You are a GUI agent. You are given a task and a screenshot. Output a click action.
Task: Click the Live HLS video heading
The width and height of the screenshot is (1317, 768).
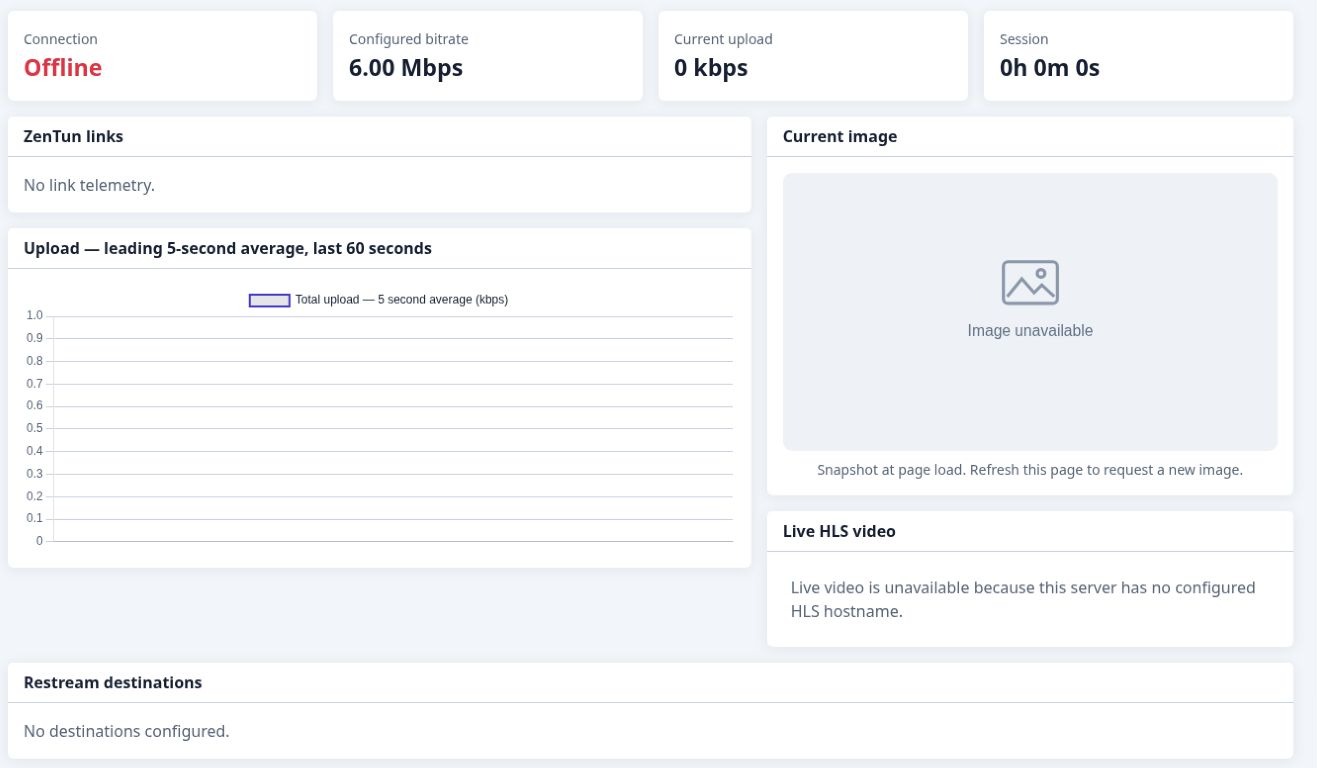coord(839,531)
